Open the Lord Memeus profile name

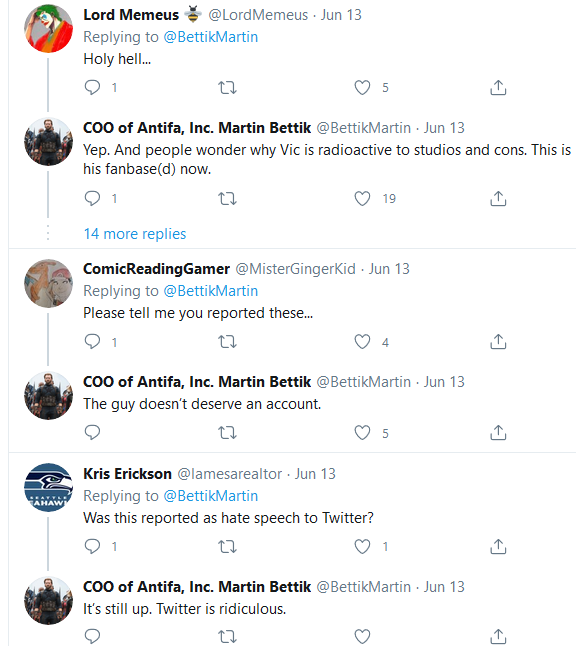[x=131, y=15]
